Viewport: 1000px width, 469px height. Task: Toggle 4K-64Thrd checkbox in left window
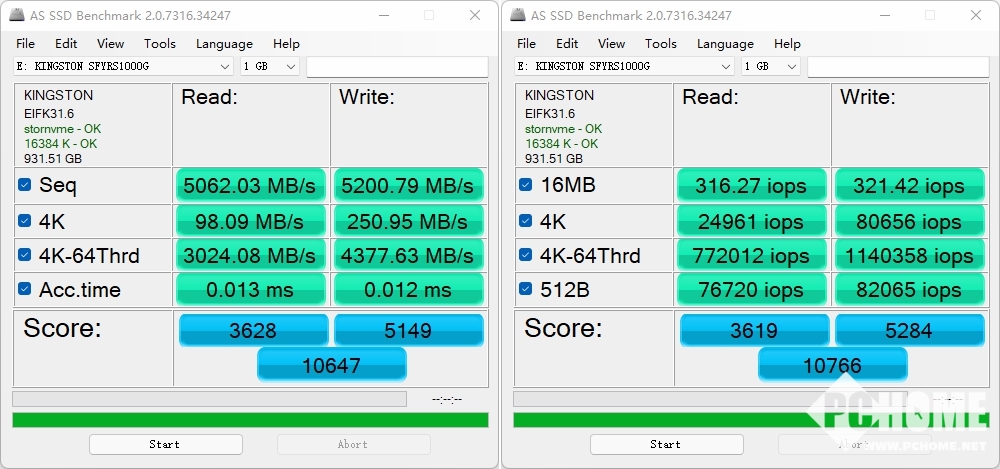pyautogui.click(x=24, y=255)
